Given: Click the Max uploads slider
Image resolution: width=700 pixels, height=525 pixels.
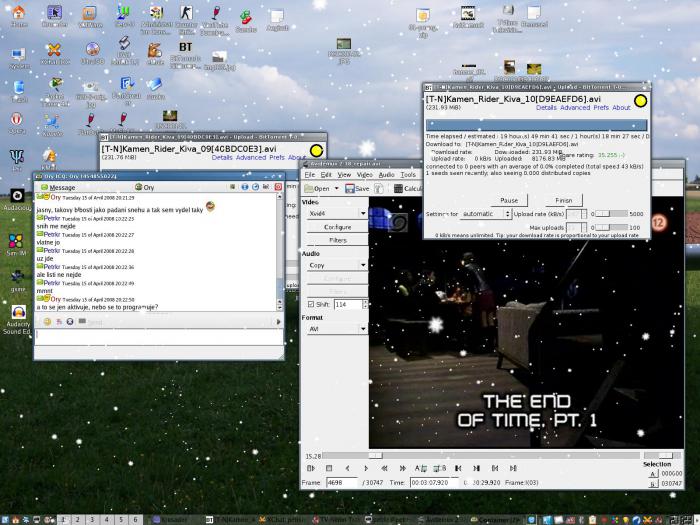Looking at the screenshot, I should 612,227.
